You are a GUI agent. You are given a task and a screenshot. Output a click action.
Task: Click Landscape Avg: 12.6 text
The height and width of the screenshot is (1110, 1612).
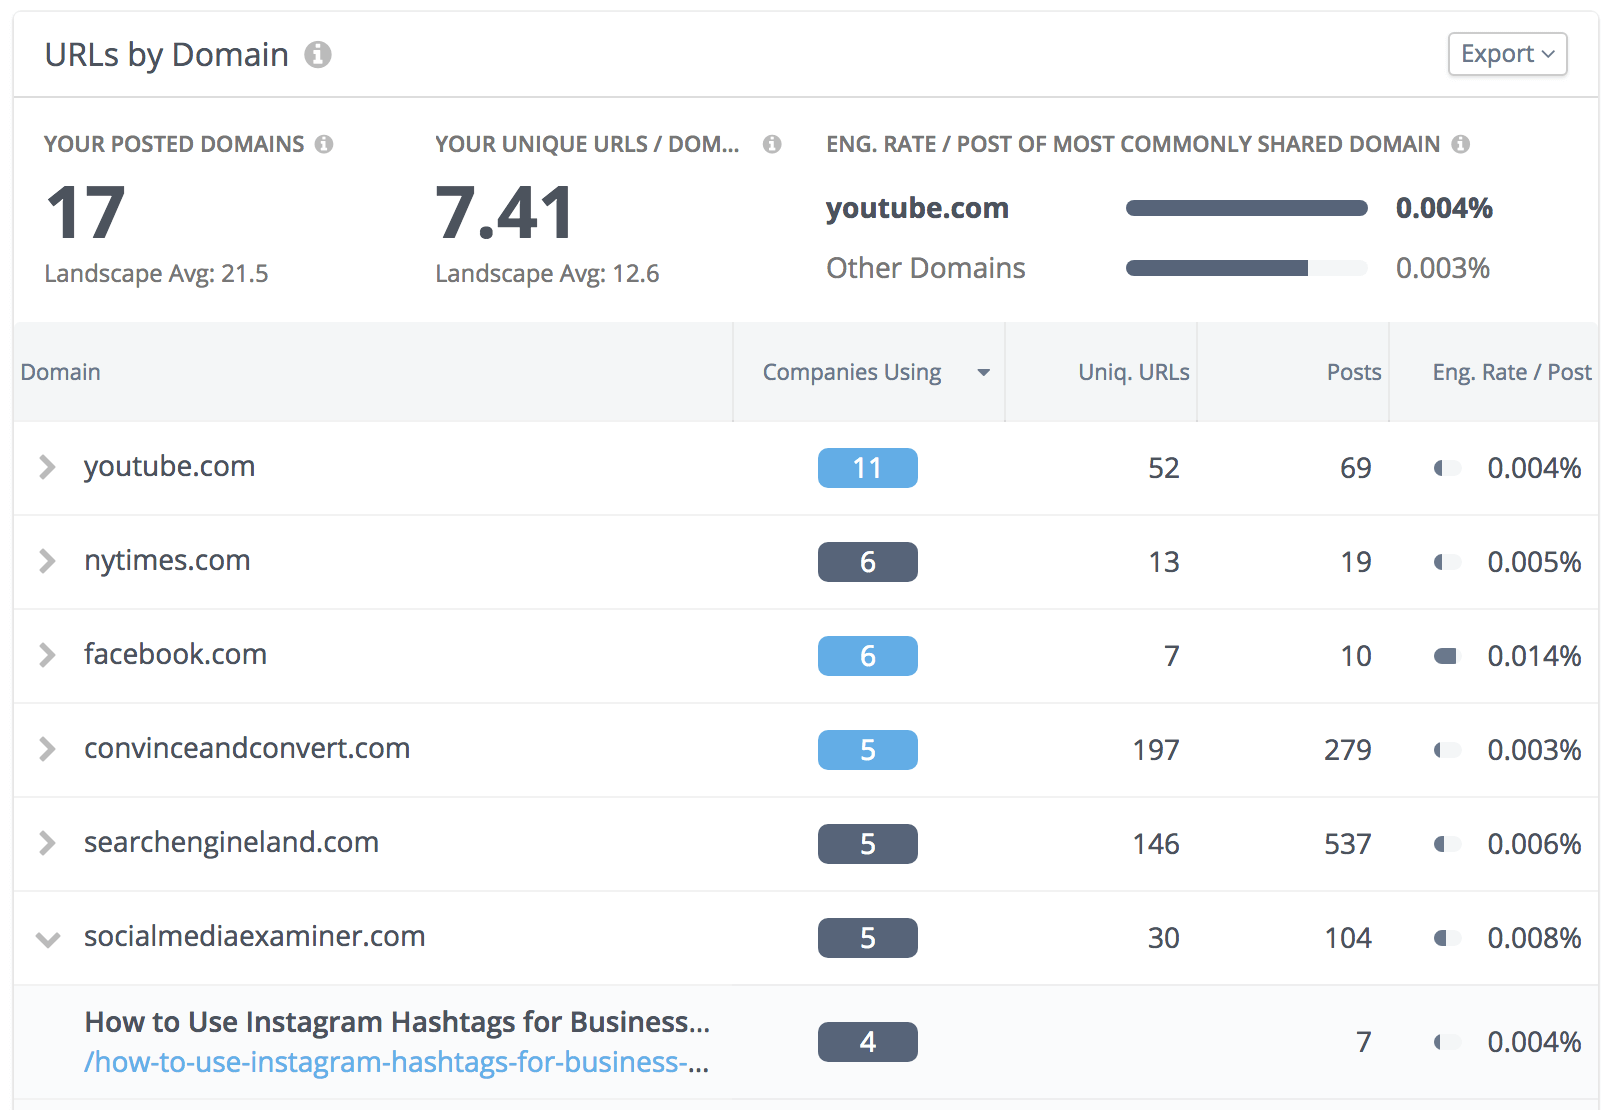[x=547, y=273]
